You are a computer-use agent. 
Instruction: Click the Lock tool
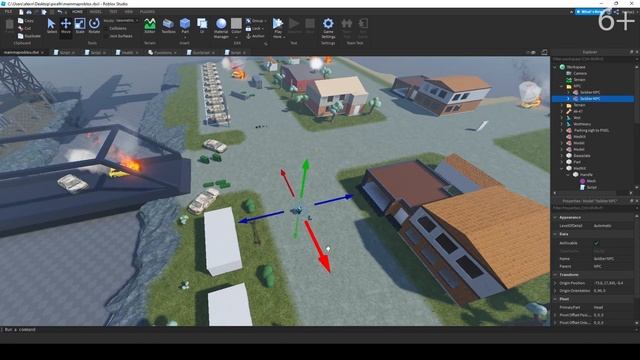pyautogui.click(x=253, y=29)
